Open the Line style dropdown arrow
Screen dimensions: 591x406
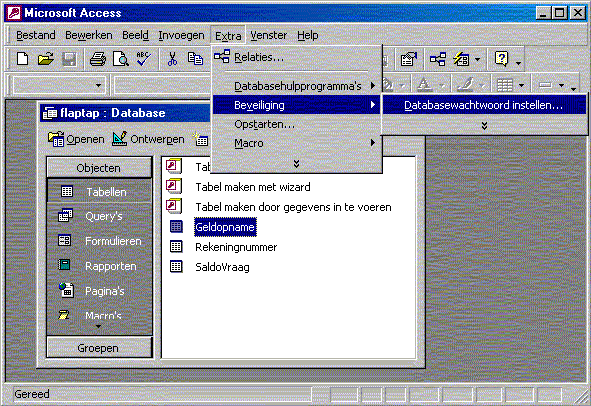click(562, 85)
